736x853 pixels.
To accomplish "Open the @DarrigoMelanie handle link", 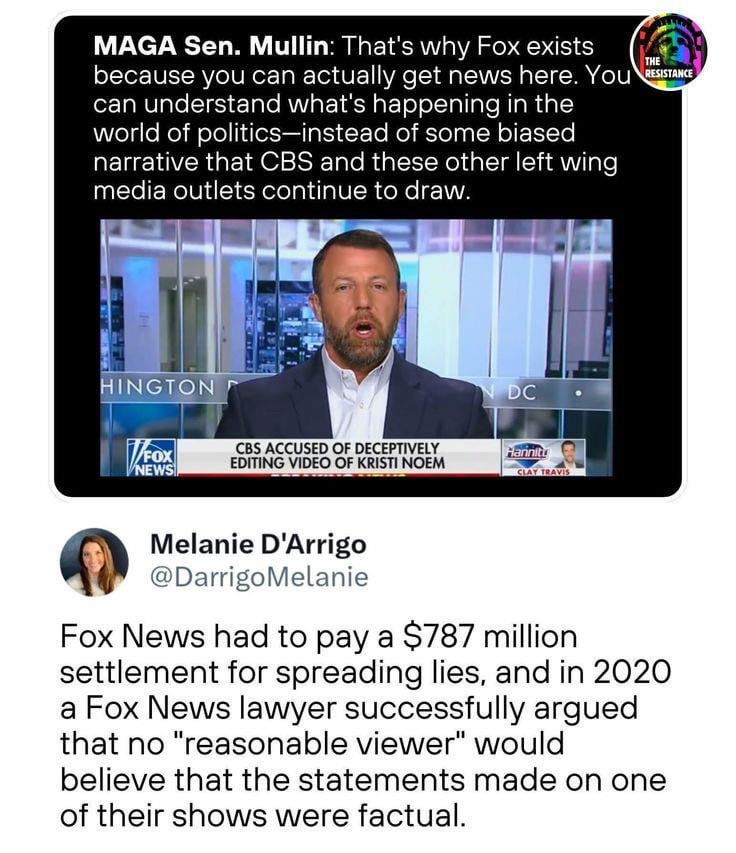I will (259, 577).
